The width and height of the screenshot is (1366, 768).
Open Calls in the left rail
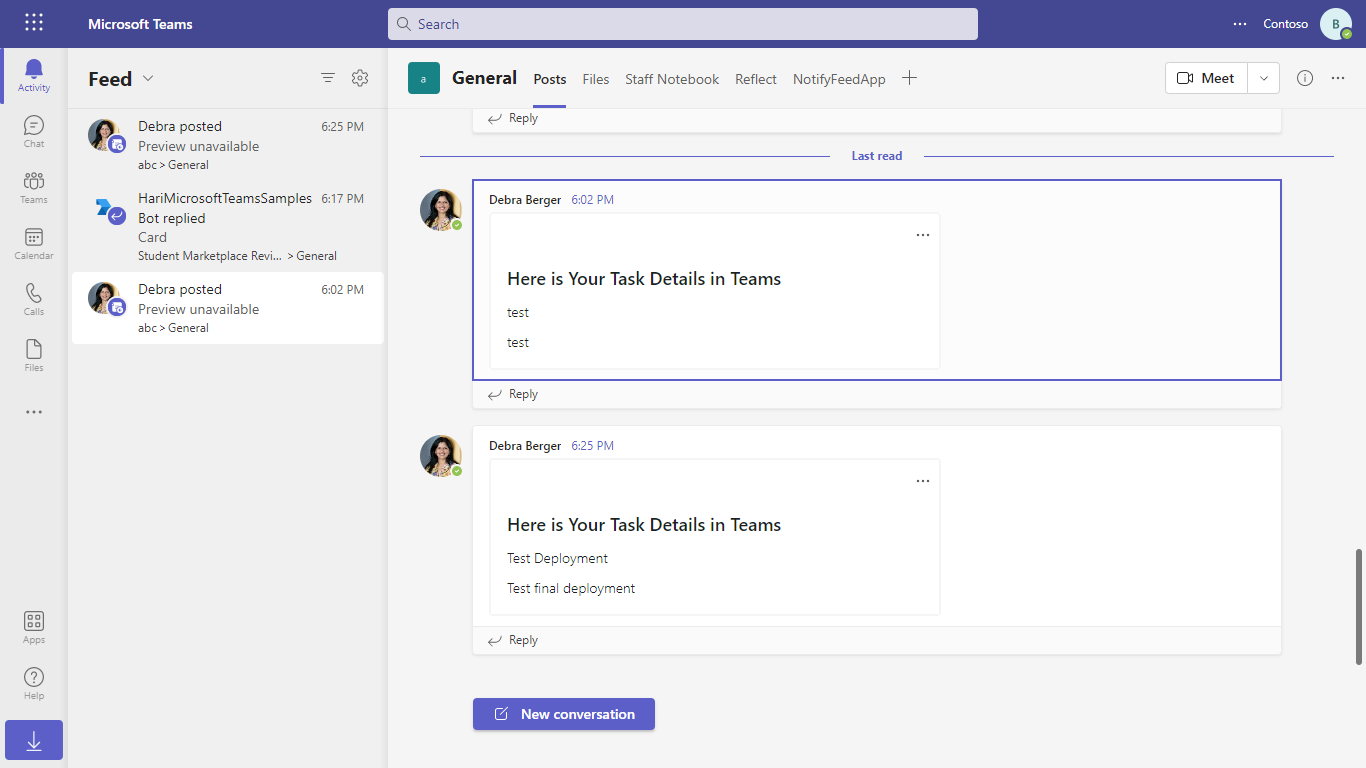pos(34,300)
